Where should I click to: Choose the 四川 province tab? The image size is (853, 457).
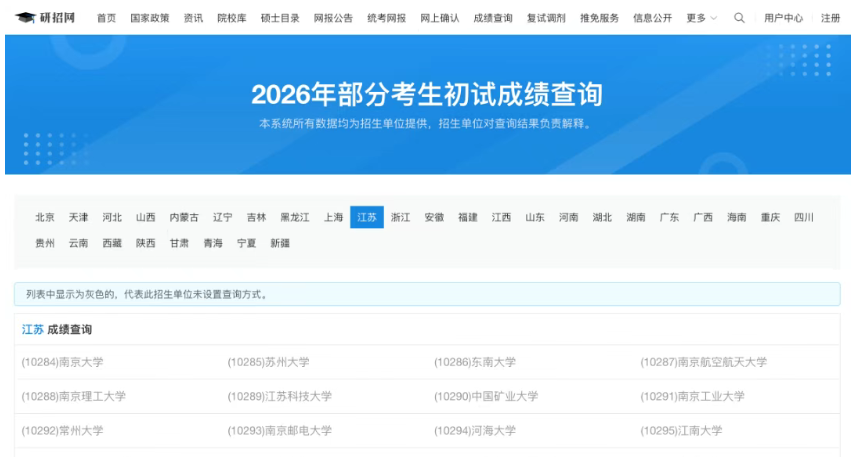804,217
